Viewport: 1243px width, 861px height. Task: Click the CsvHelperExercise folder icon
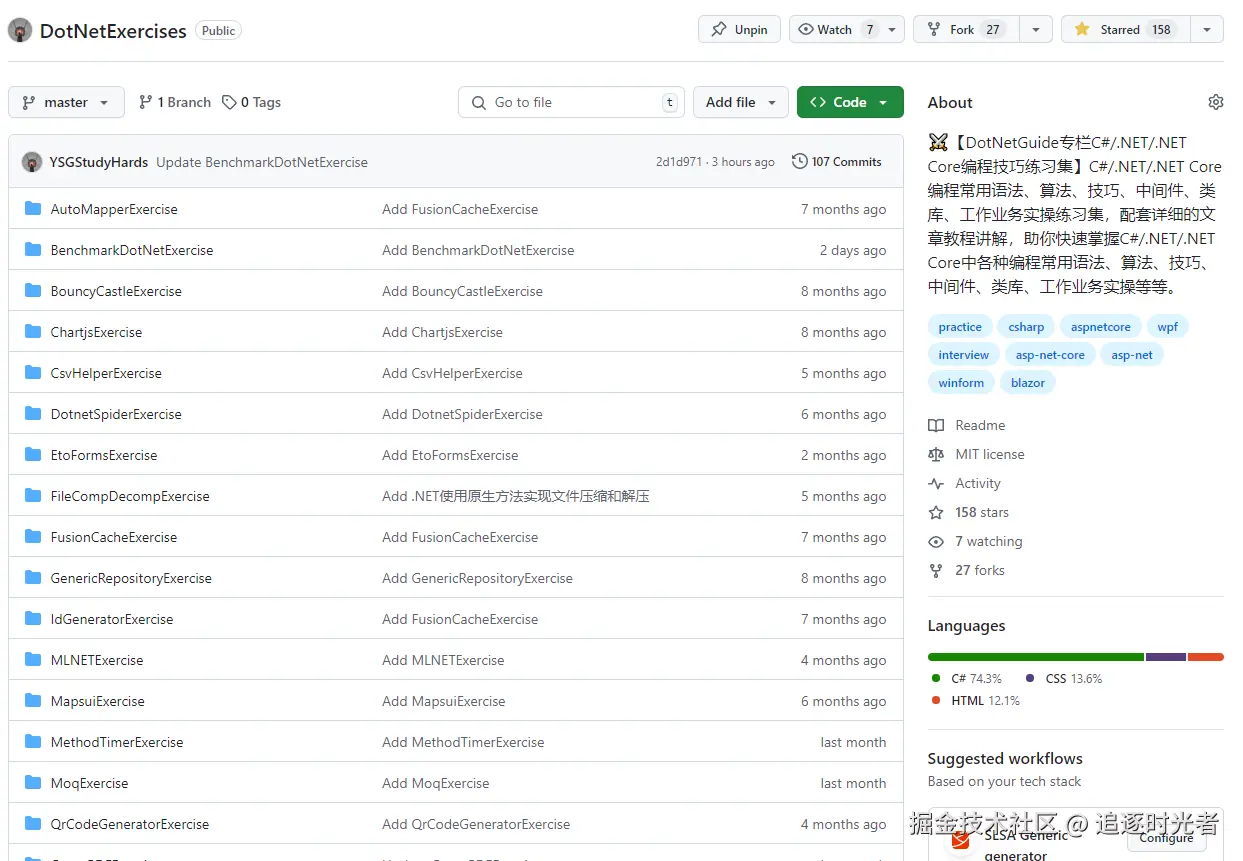pos(33,373)
